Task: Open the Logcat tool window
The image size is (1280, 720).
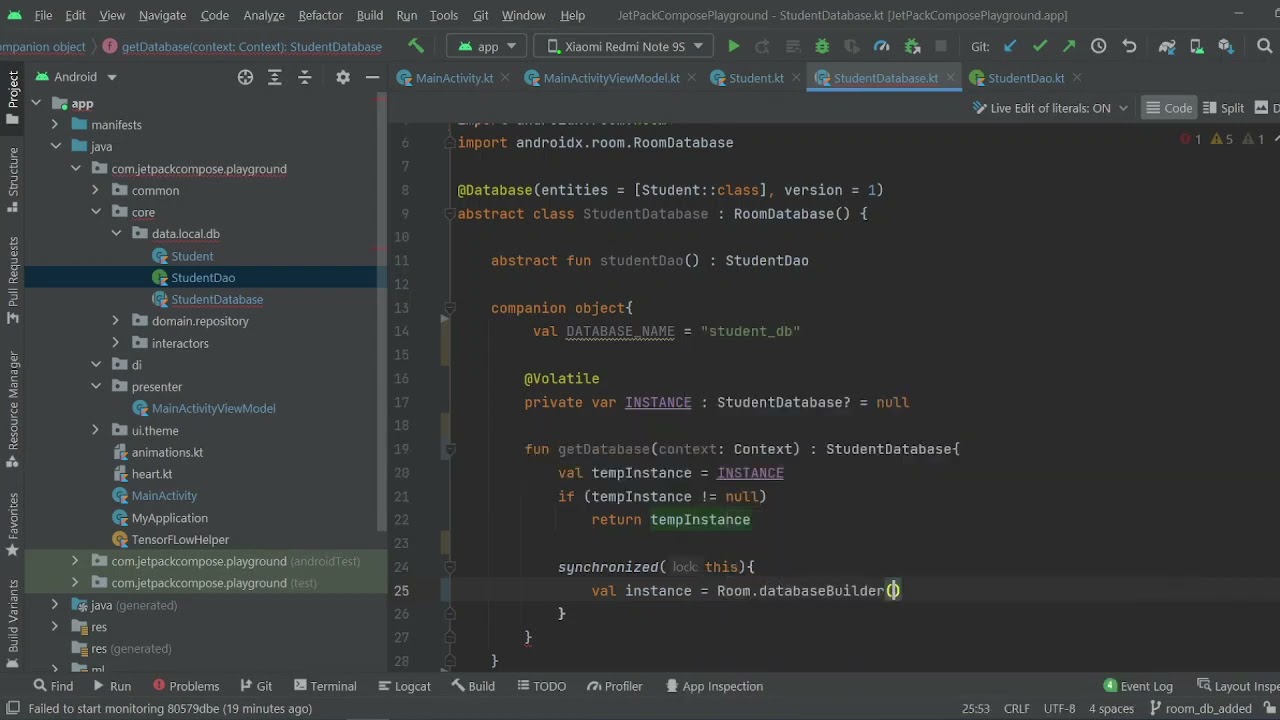Action: point(405,686)
